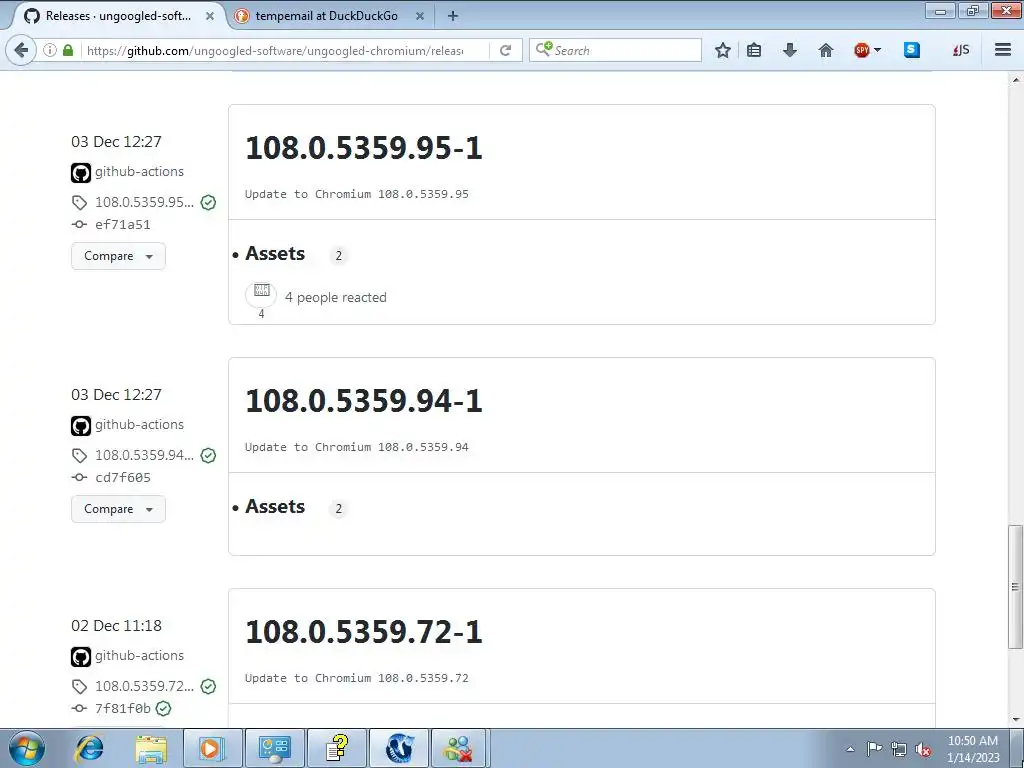Click github-actions avatar beside 72-1 release
1024x768 pixels.
coord(81,657)
